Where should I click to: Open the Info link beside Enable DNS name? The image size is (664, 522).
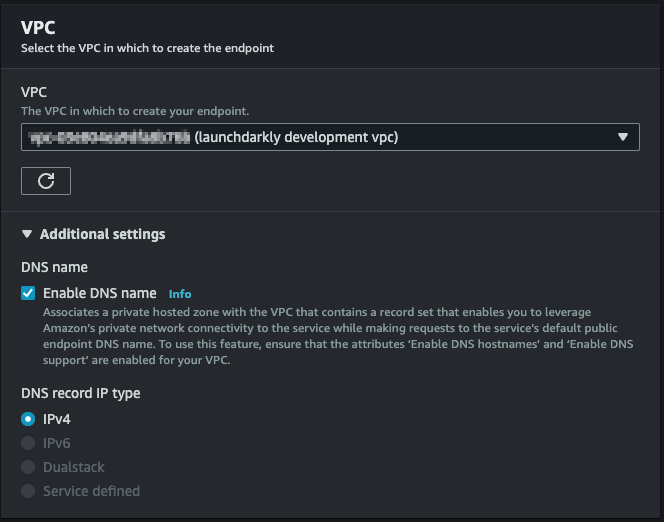click(180, 294)
